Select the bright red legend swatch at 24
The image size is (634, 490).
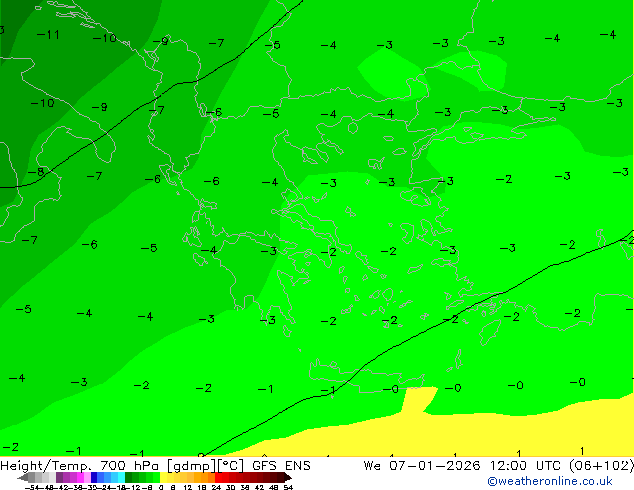pos(218,477)
